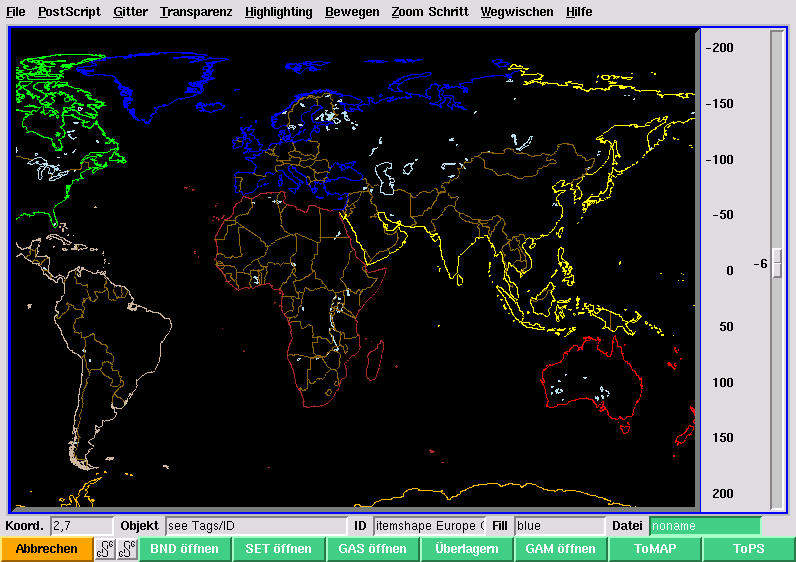Open the Wegwischen menu
796x562 pixels.
(517, 11)
